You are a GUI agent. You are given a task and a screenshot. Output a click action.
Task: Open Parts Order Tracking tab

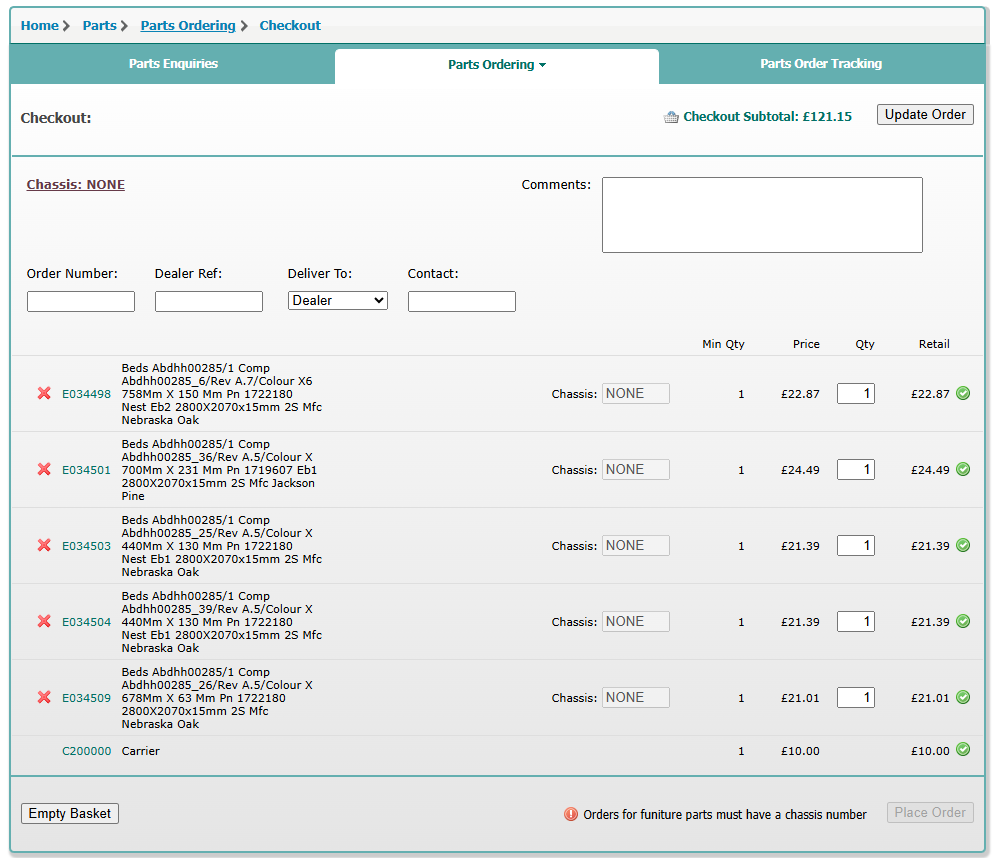(820, 64)
